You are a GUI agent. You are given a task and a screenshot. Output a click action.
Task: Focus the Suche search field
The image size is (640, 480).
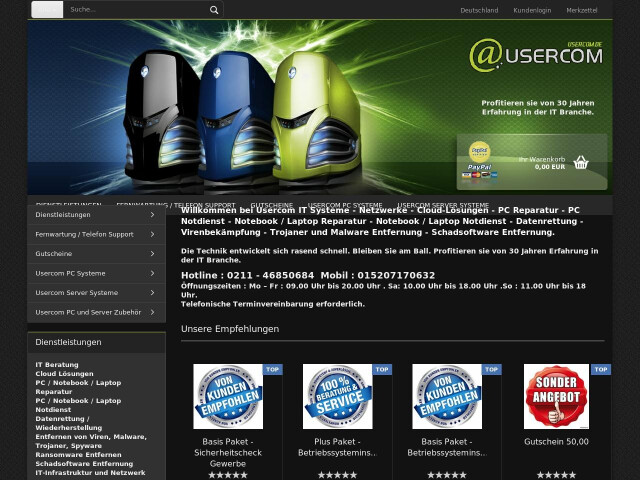pos(137,9)
